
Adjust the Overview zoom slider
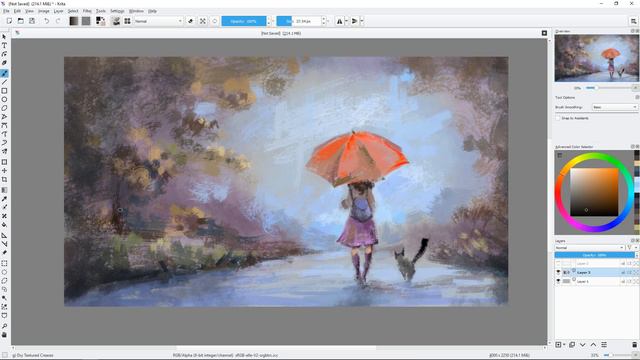pos(610,88)
